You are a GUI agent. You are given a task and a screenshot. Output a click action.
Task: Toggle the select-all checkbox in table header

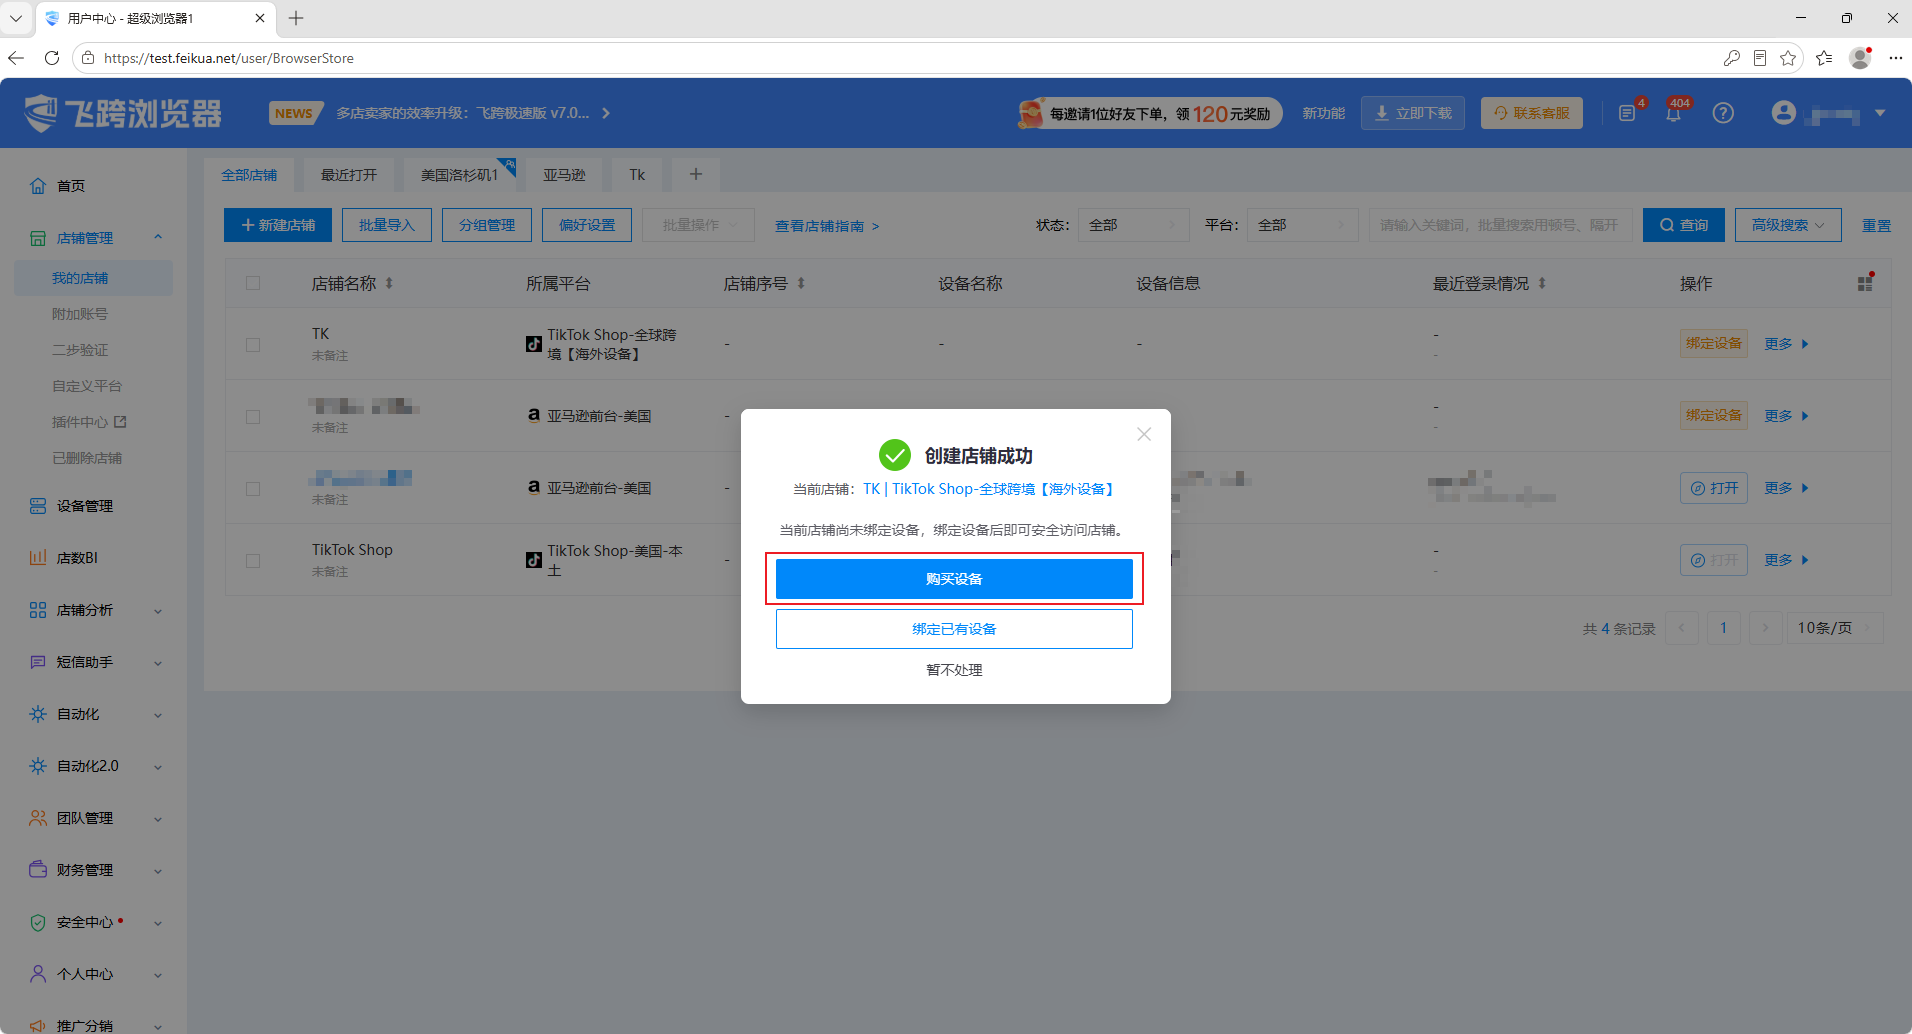(x=253, y=283)
